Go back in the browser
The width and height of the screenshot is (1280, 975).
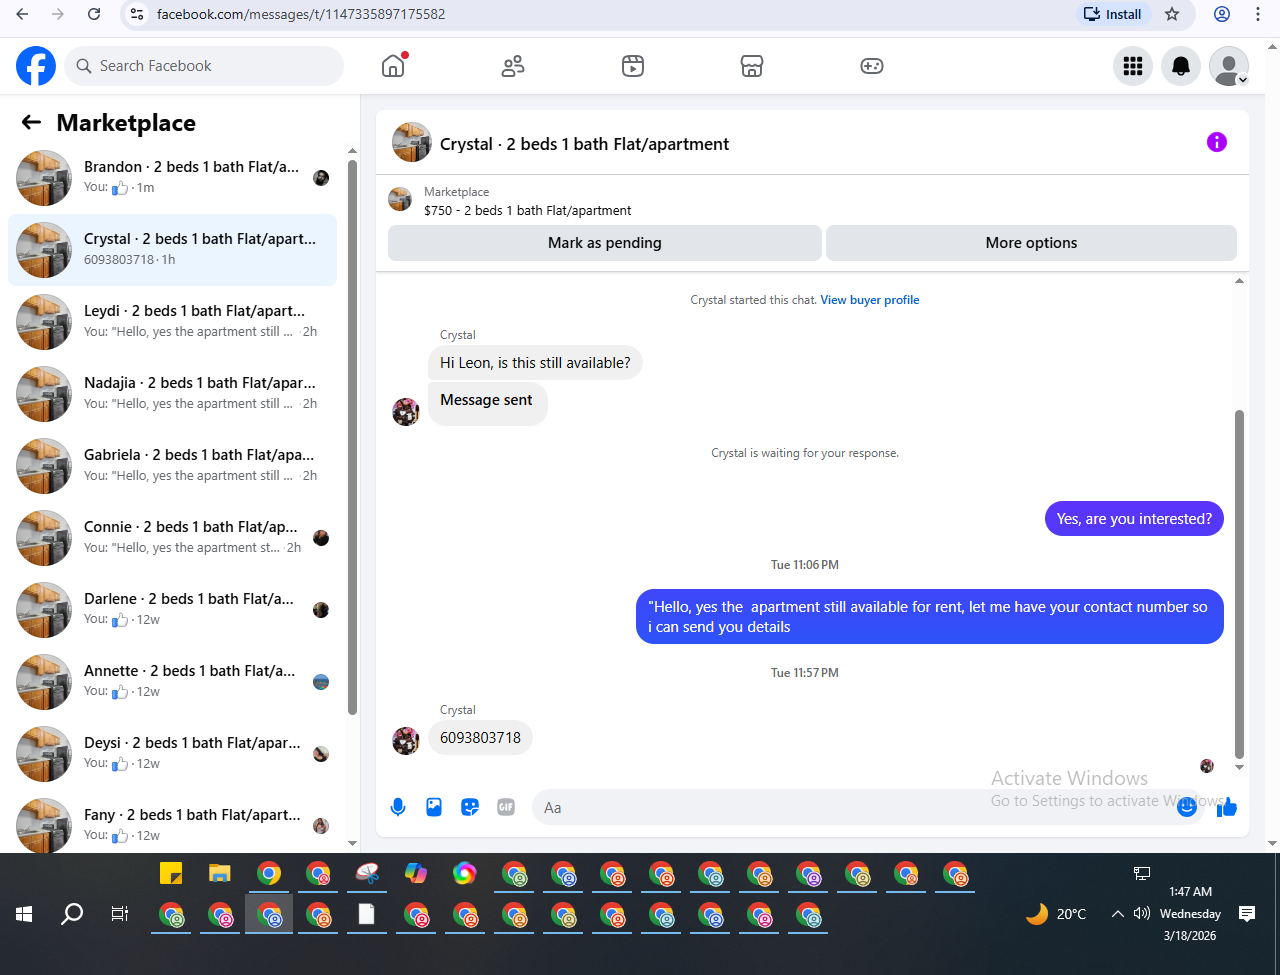pyautogui.click(x=22, y=14)
